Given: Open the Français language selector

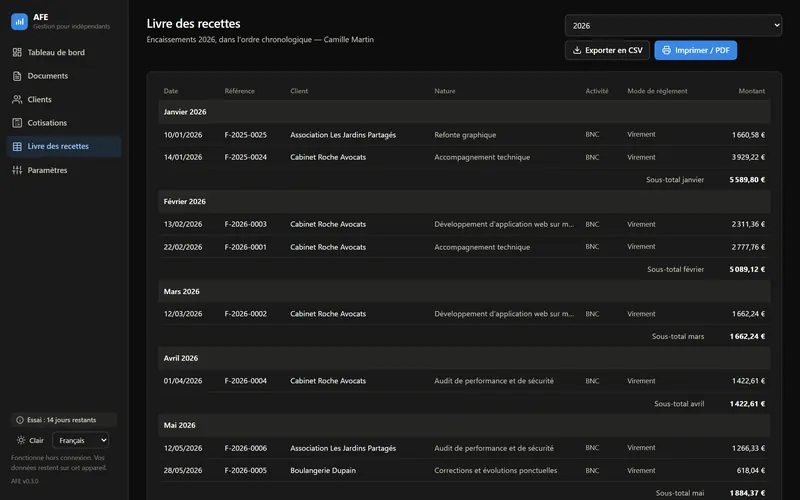Looking at the screenshot, I should pos(81,440).
